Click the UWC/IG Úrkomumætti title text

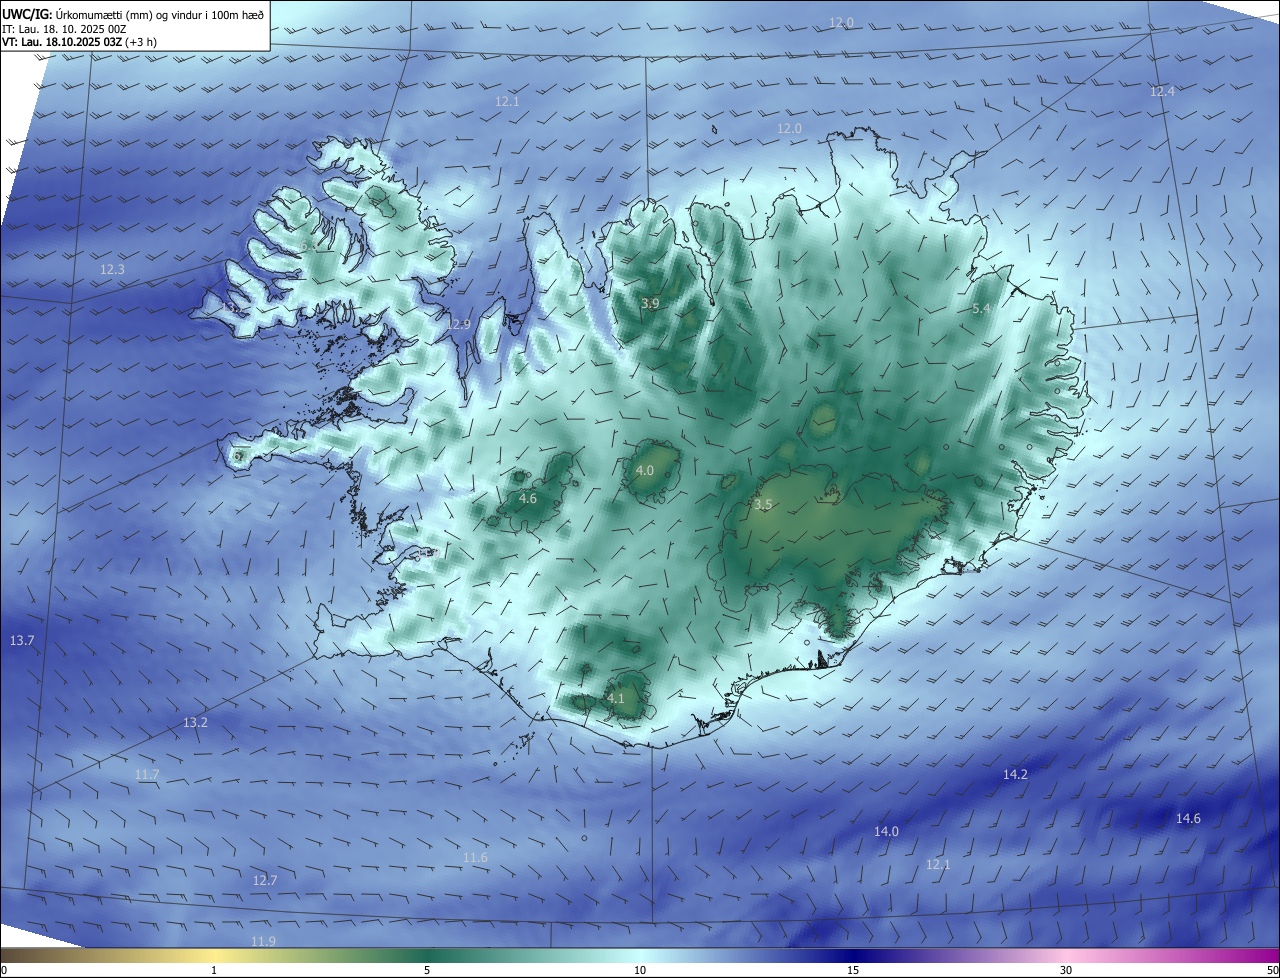pyautogui.click(x=134, y=14)
